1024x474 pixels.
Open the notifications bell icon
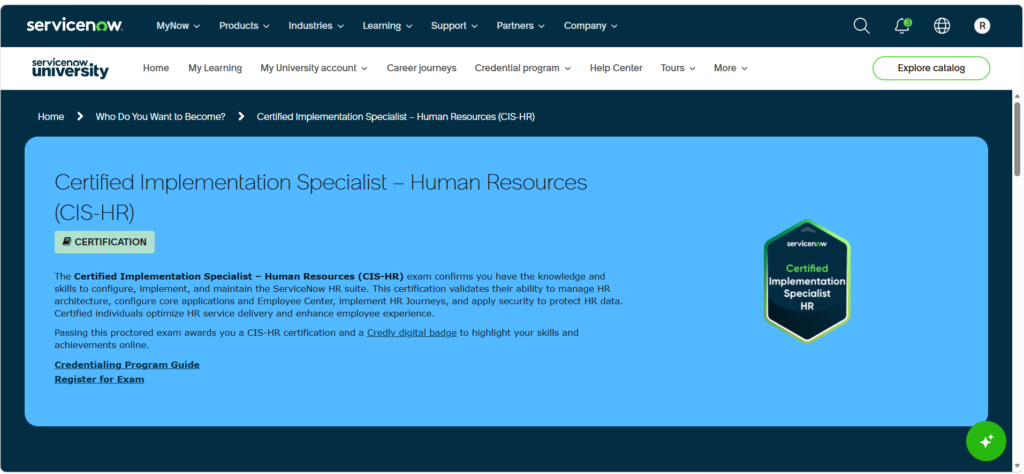903,26
